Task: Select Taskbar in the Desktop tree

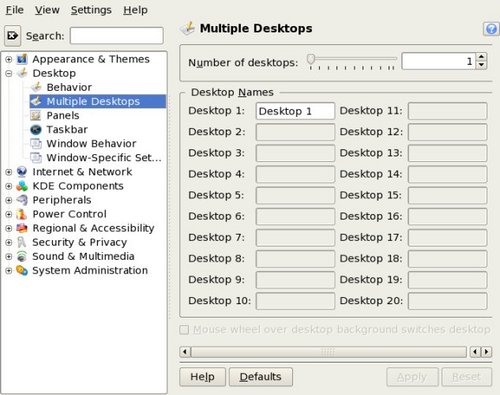Action: coord(67,129)
